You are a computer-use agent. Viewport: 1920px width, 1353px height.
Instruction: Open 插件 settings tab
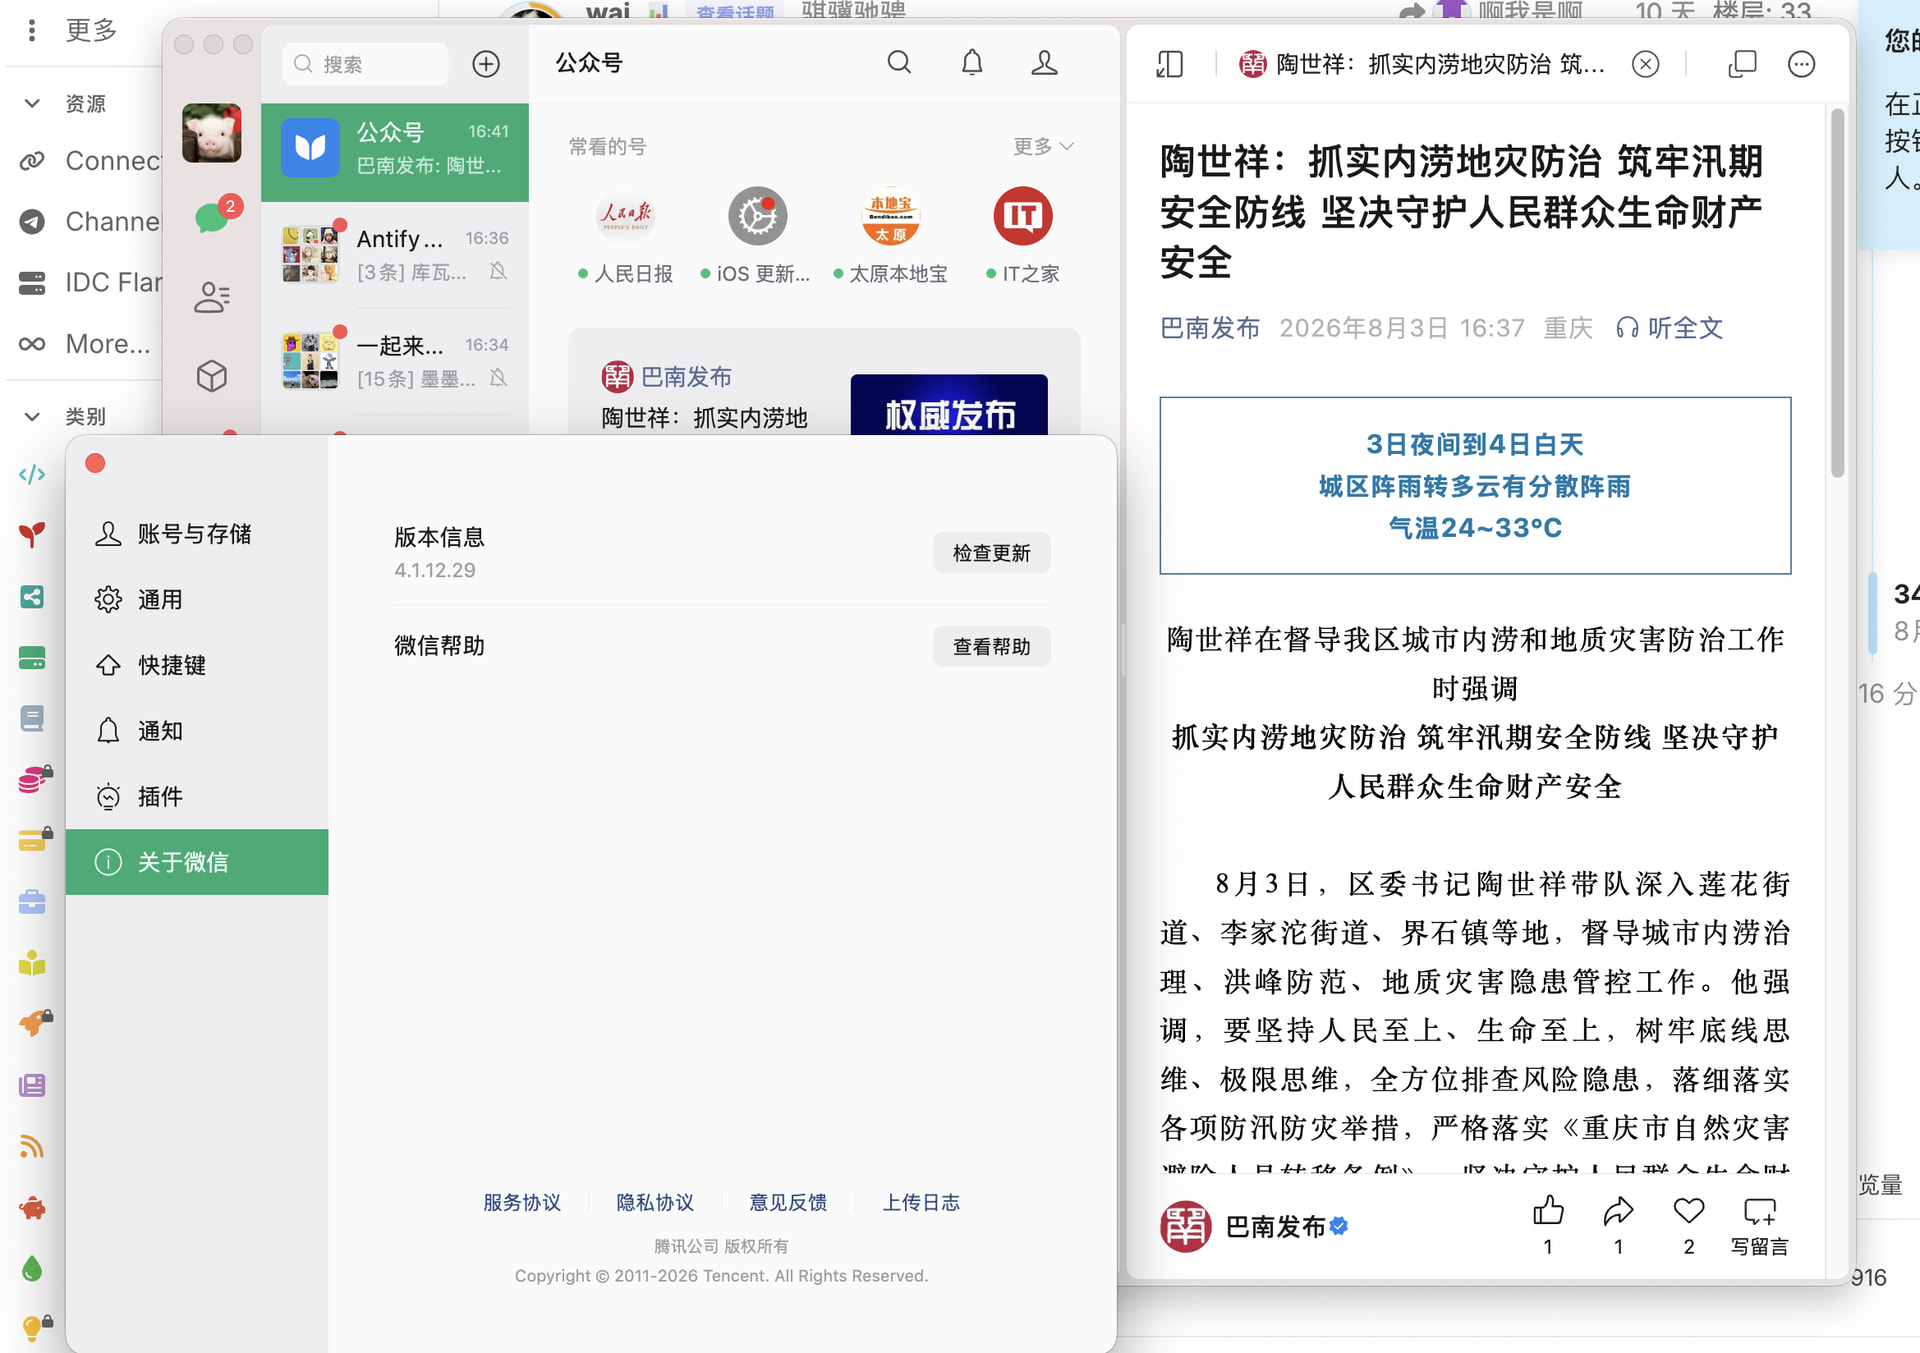tap(197, 796)
